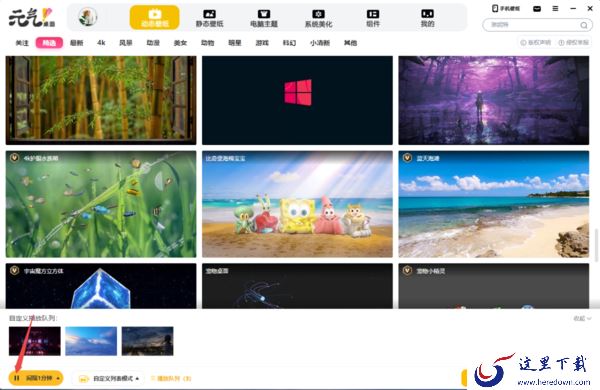The width and height of the screenshot is (600, 390).
Task: Select the dusk sky queue thumbnail
Action: click(x=148, y=341)
